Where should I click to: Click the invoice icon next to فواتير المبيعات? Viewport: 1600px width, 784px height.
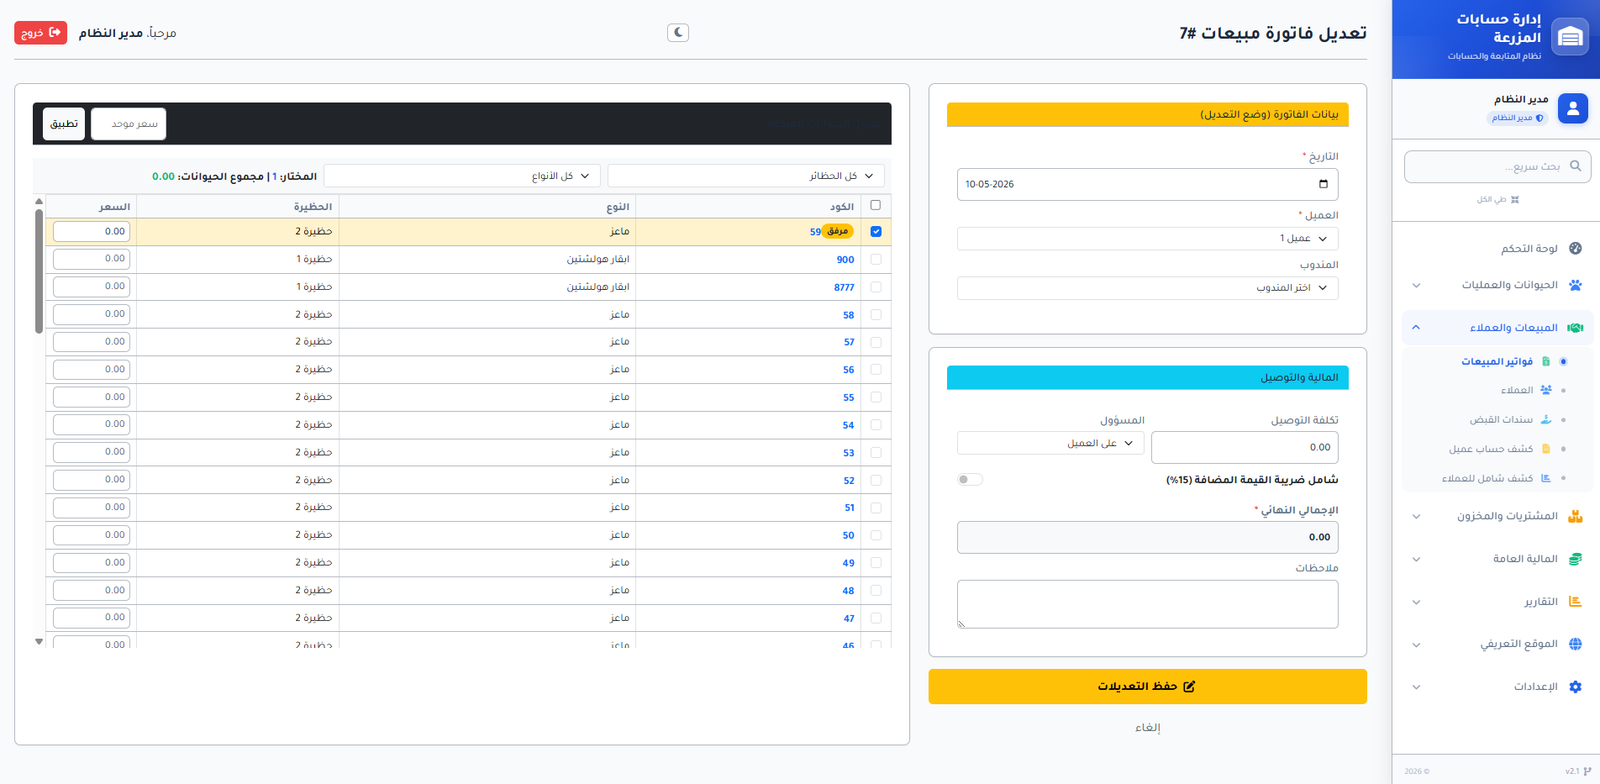(1546, 361)
